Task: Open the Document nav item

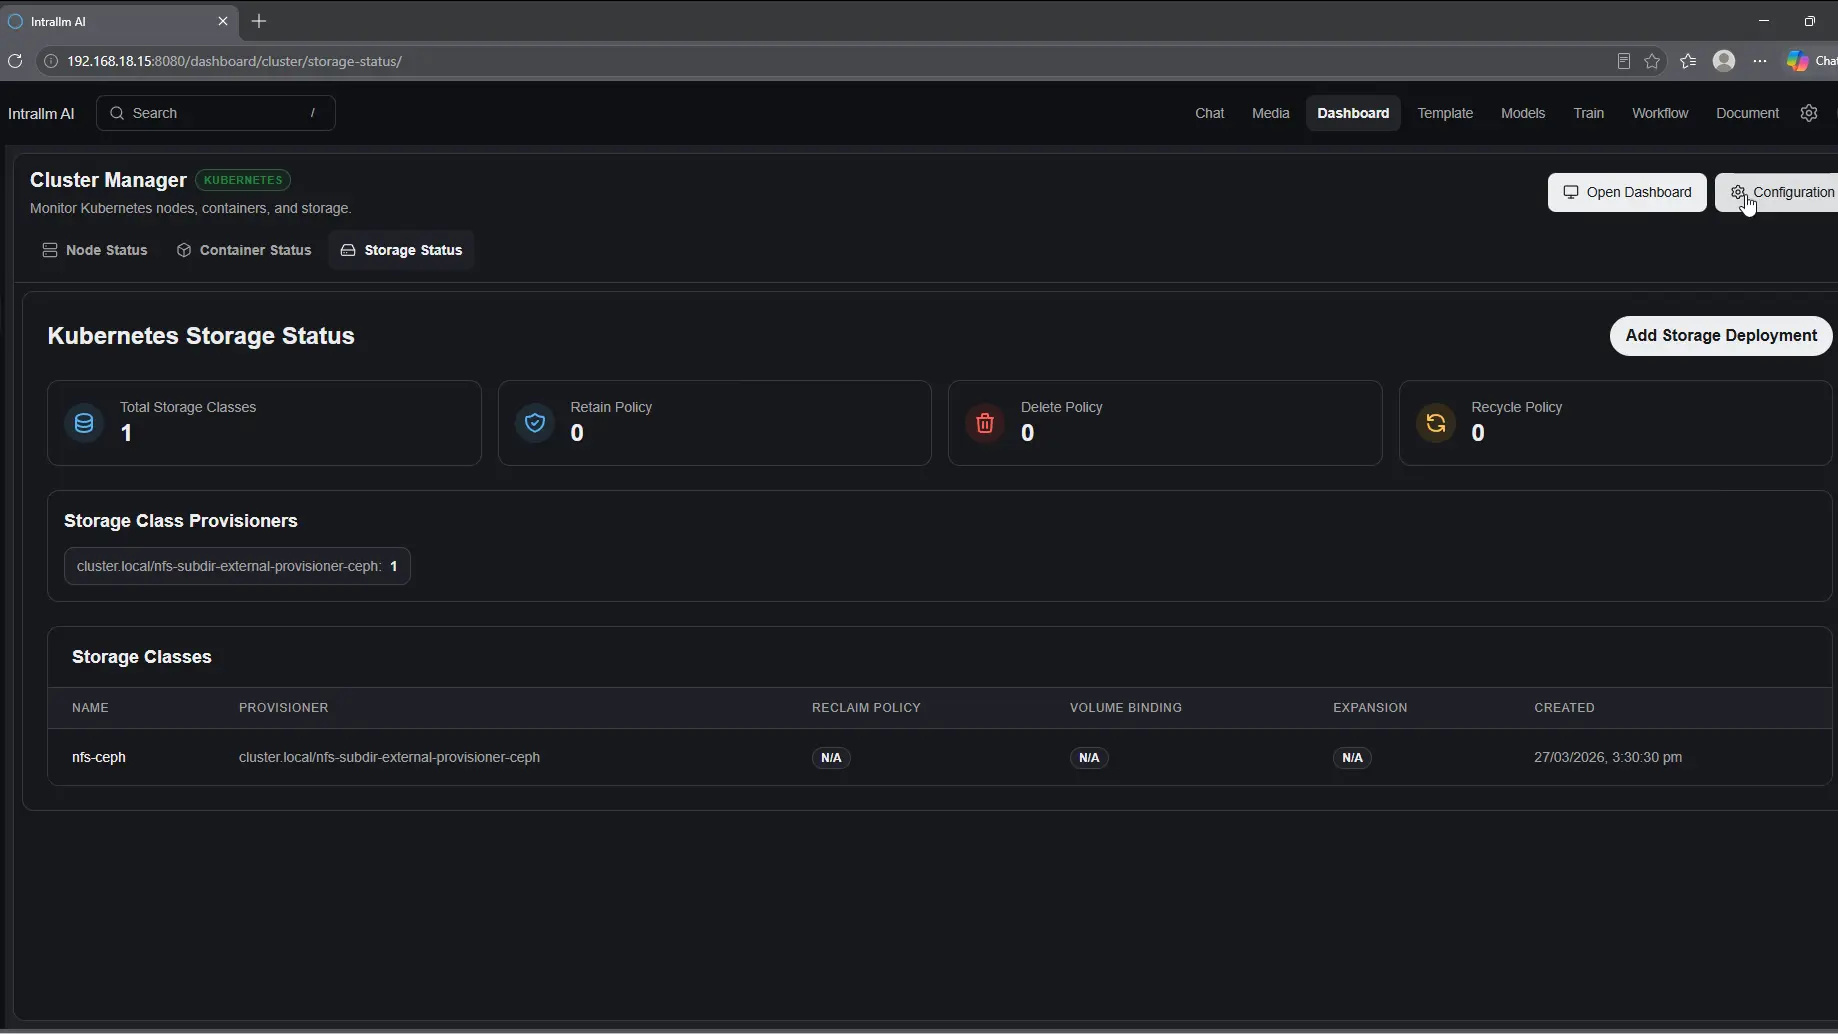Action: (x=1747, y=113)
